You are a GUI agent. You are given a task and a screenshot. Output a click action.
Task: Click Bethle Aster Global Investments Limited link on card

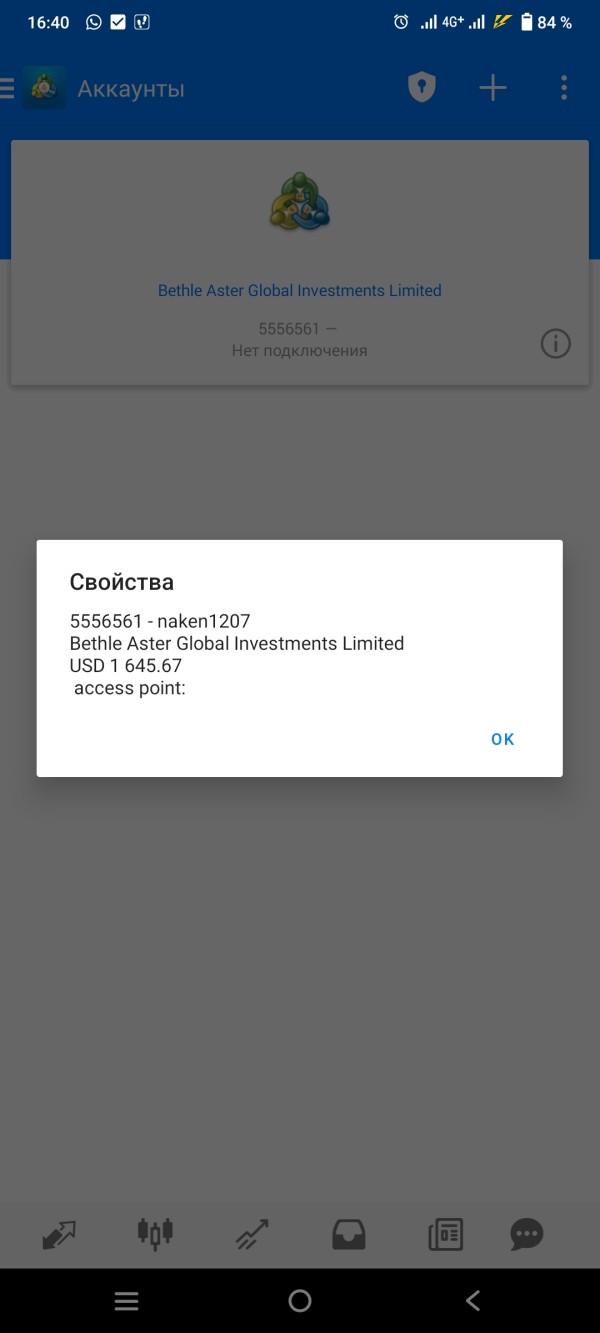[299, 291]
